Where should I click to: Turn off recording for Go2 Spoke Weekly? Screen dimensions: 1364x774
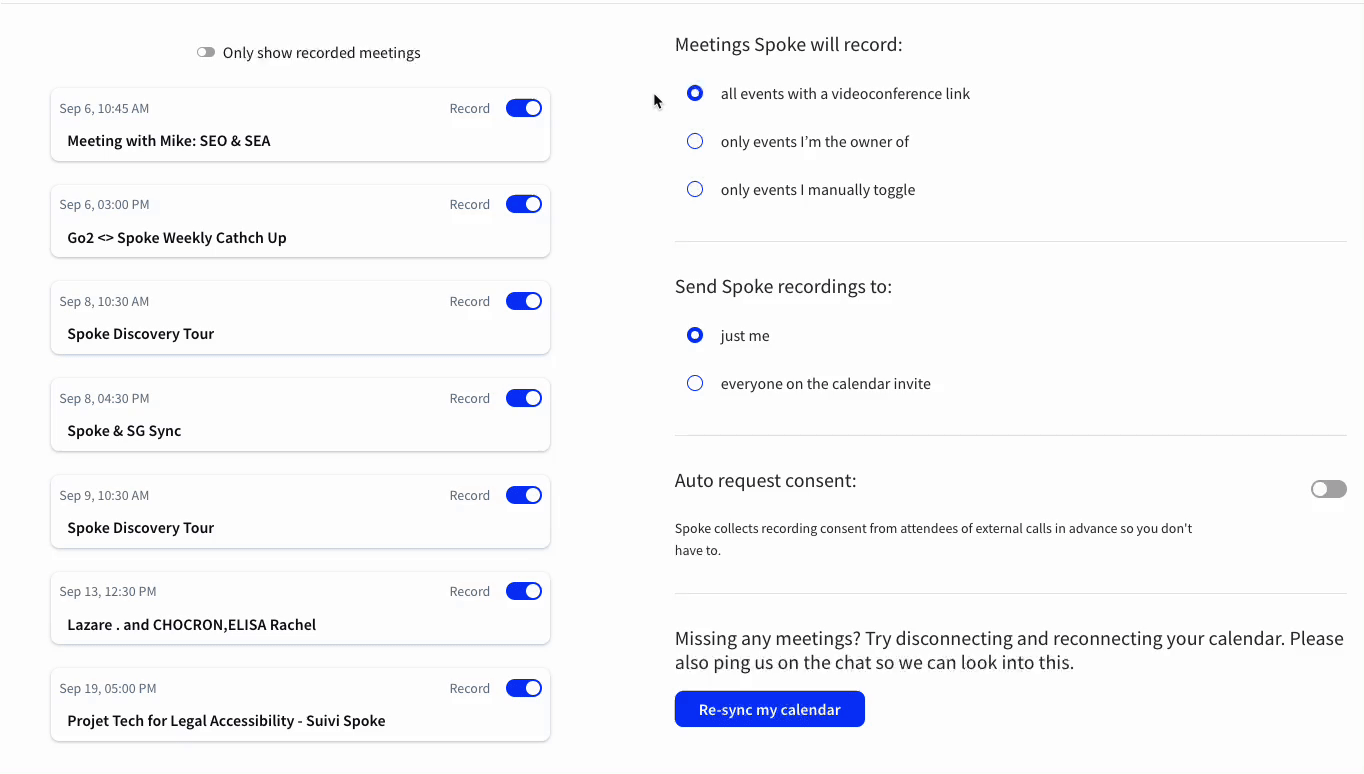pos(523,204)
